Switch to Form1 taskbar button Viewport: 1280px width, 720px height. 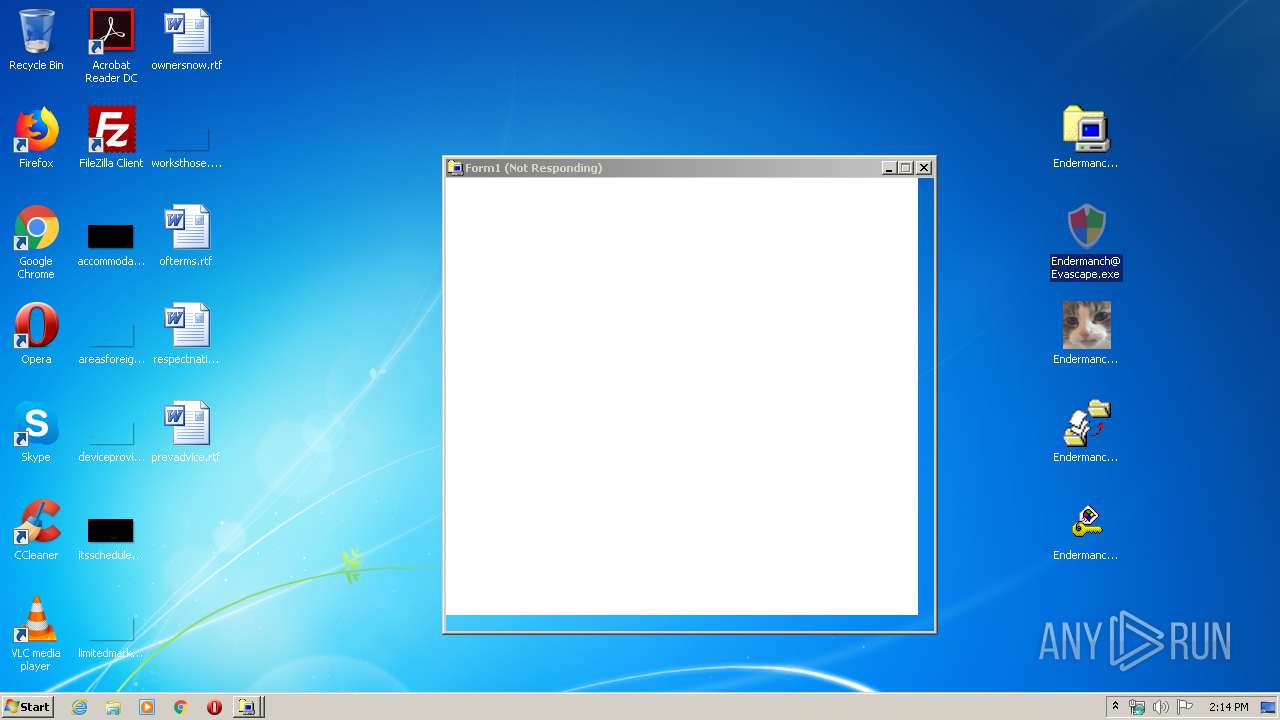248,707
